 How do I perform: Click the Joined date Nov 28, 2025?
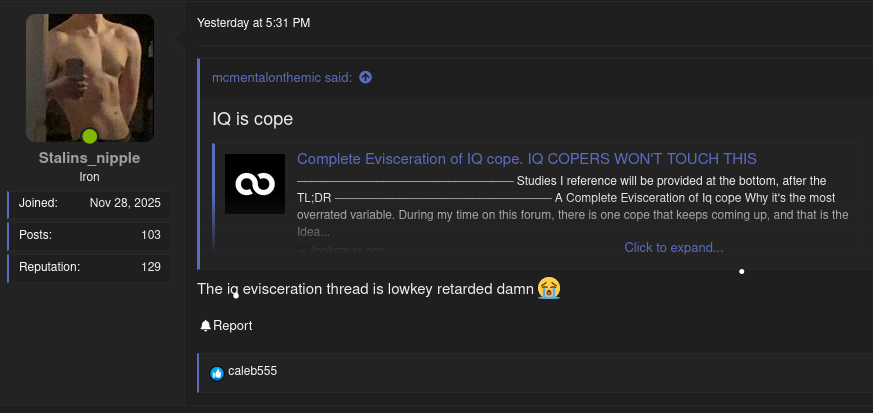125,203
